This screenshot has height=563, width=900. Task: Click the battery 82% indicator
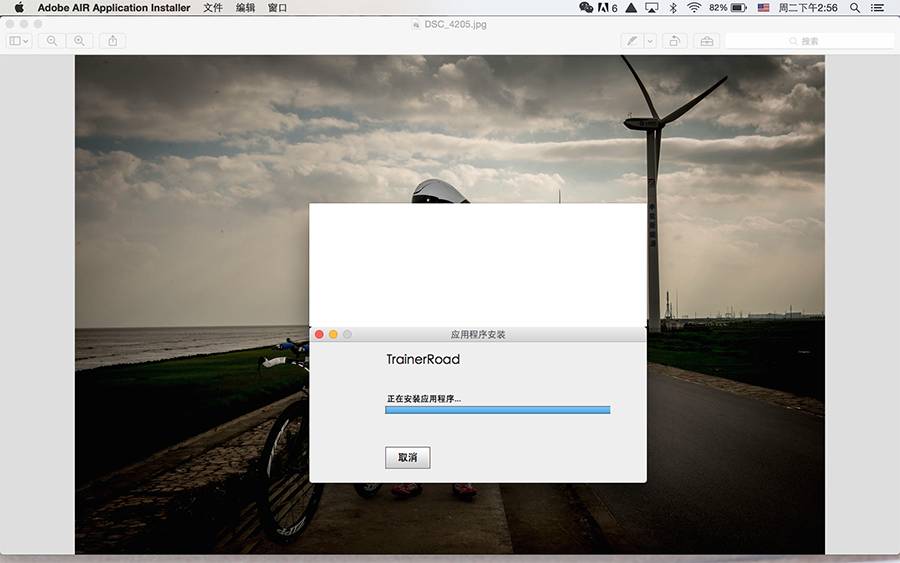728,7
